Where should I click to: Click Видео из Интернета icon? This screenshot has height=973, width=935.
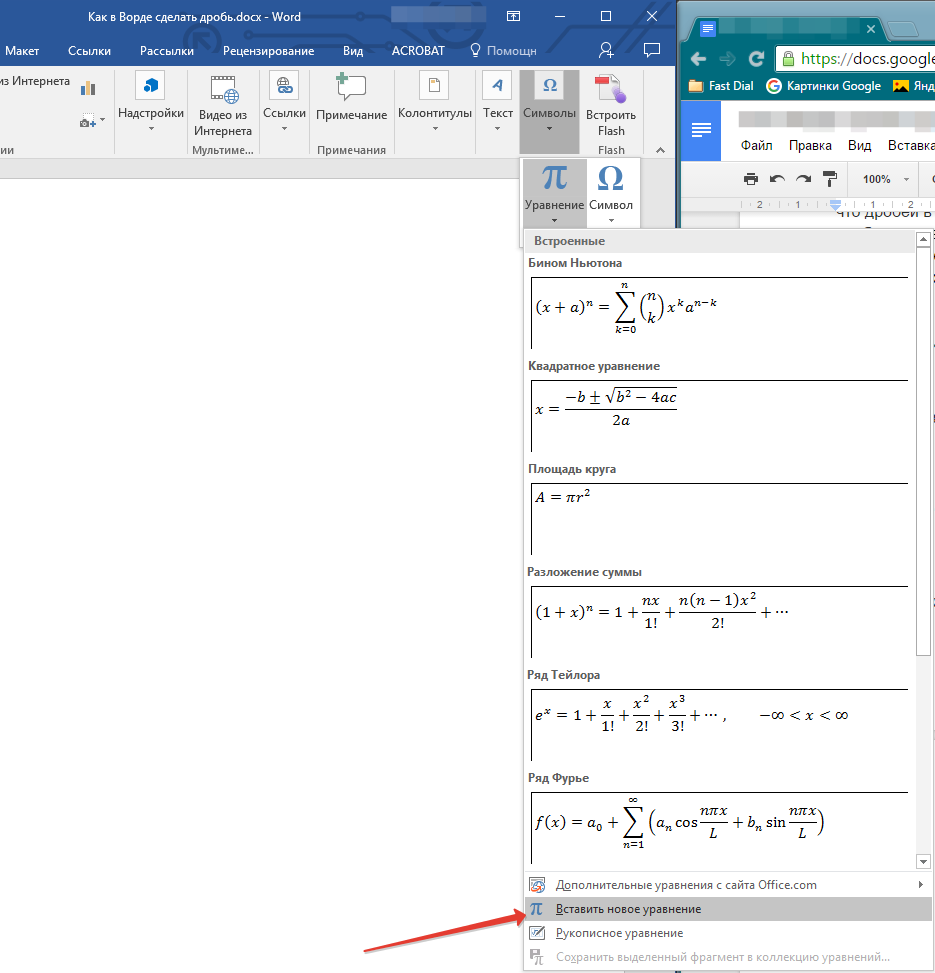[223, 89]
